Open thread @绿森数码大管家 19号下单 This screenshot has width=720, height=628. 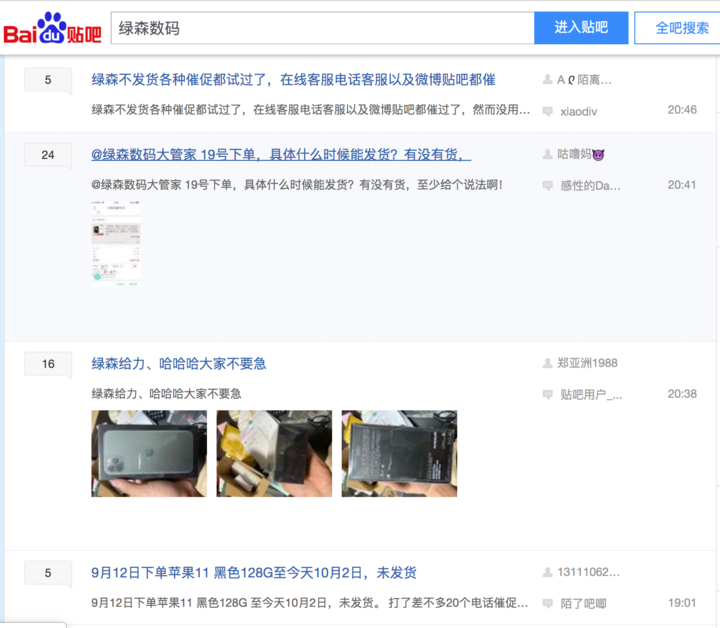click(x=281, y=154)
